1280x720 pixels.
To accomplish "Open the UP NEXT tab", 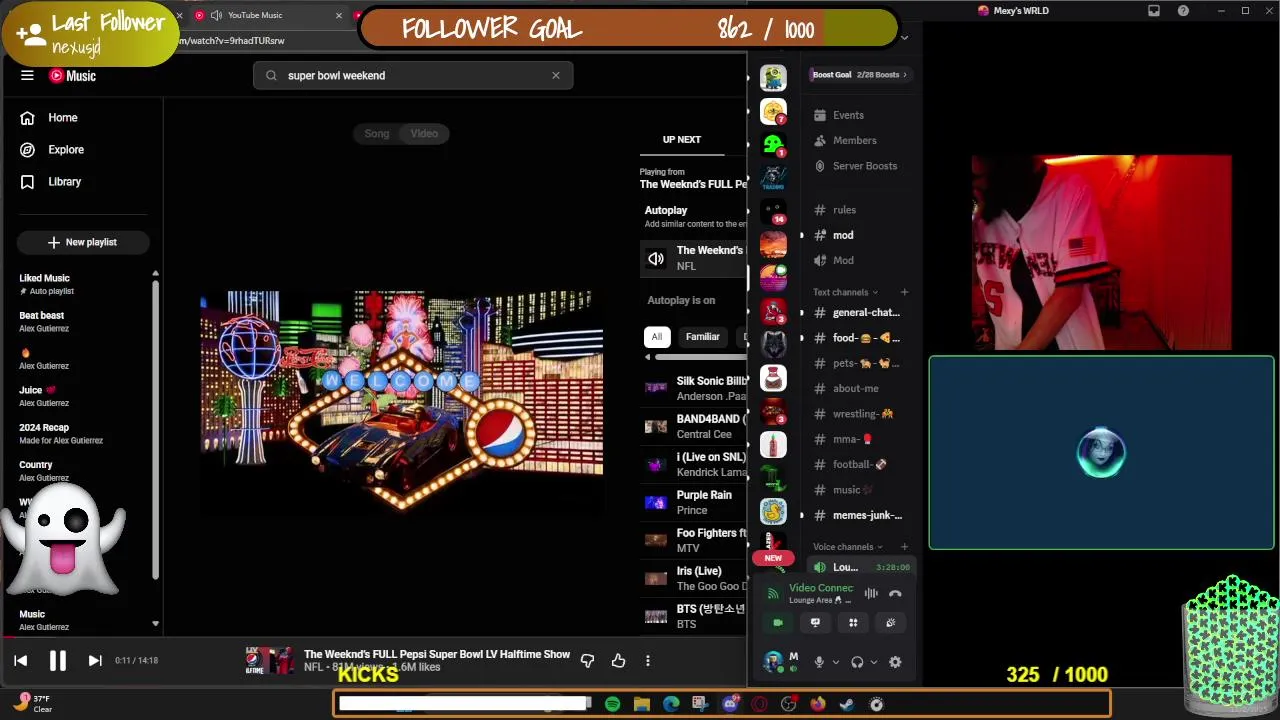I will [x=682, y=140].
